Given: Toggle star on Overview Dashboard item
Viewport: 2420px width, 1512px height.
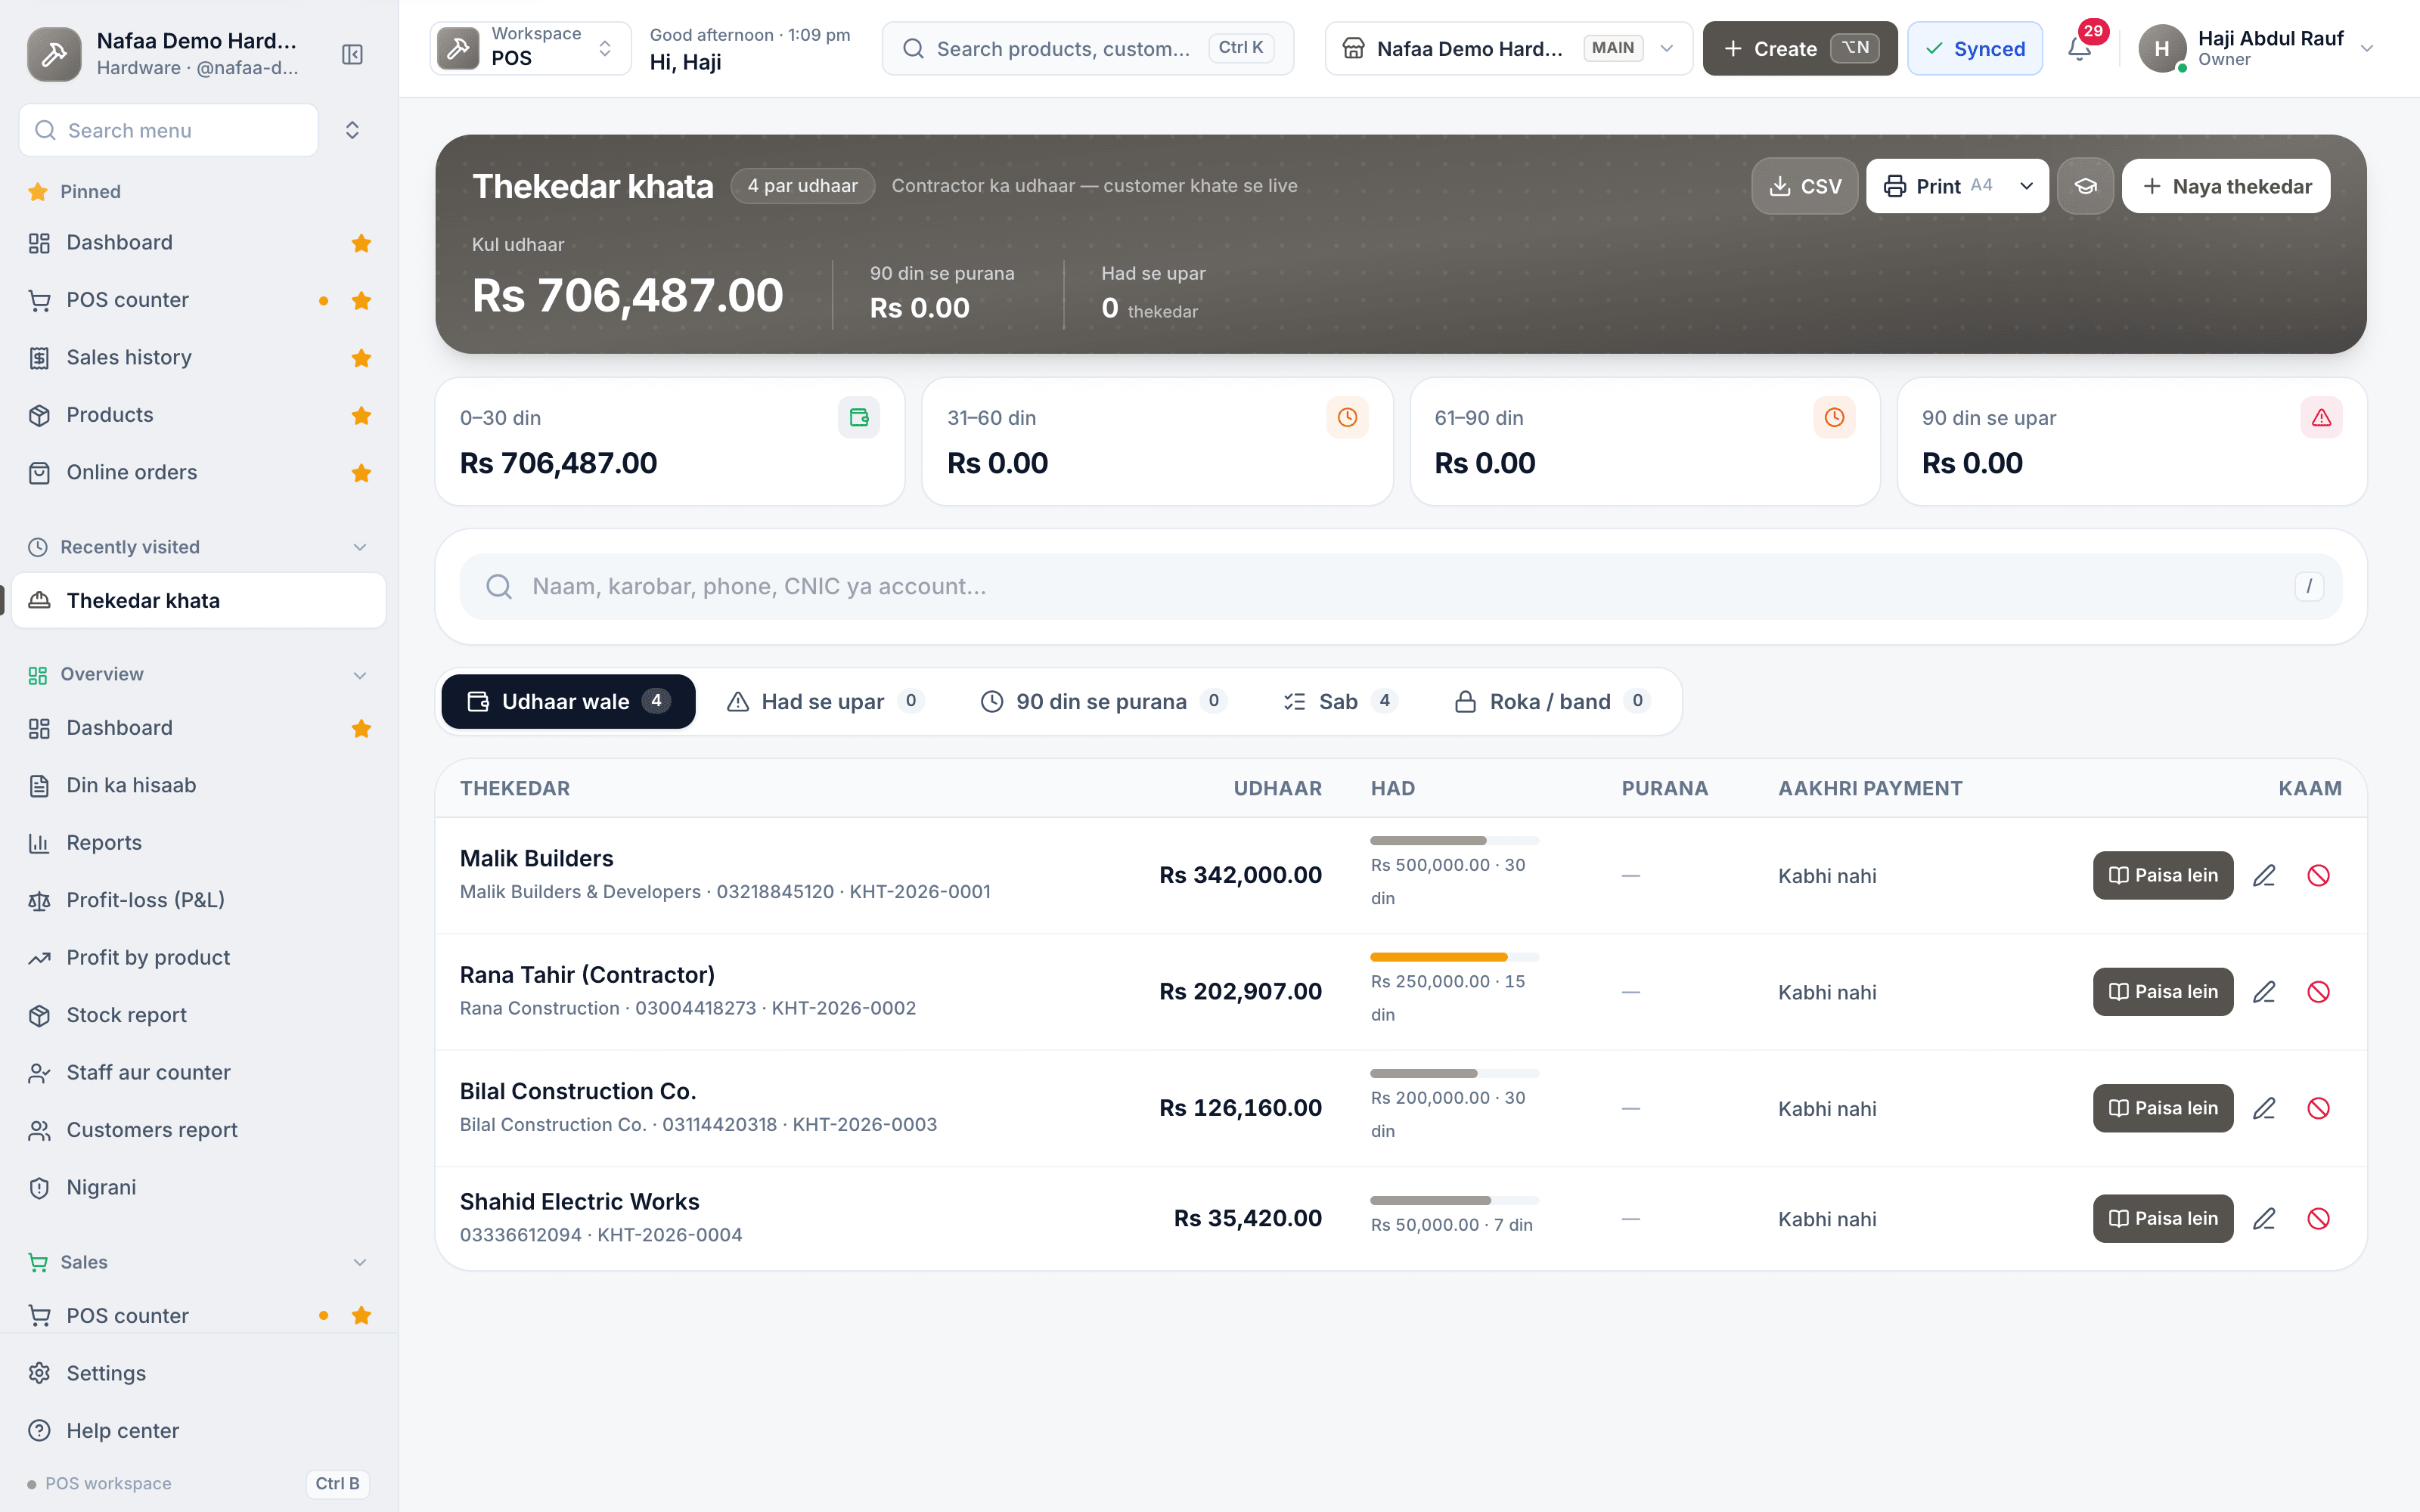Looking at the screenshot, I should tap(361, 728).
